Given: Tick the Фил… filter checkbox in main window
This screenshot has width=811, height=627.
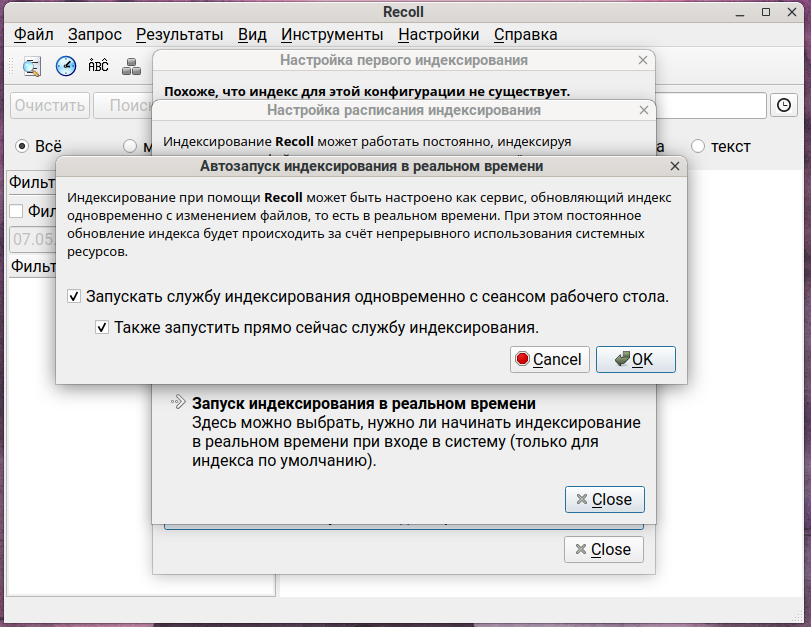Looking at the screenshot, I should 16,211.
